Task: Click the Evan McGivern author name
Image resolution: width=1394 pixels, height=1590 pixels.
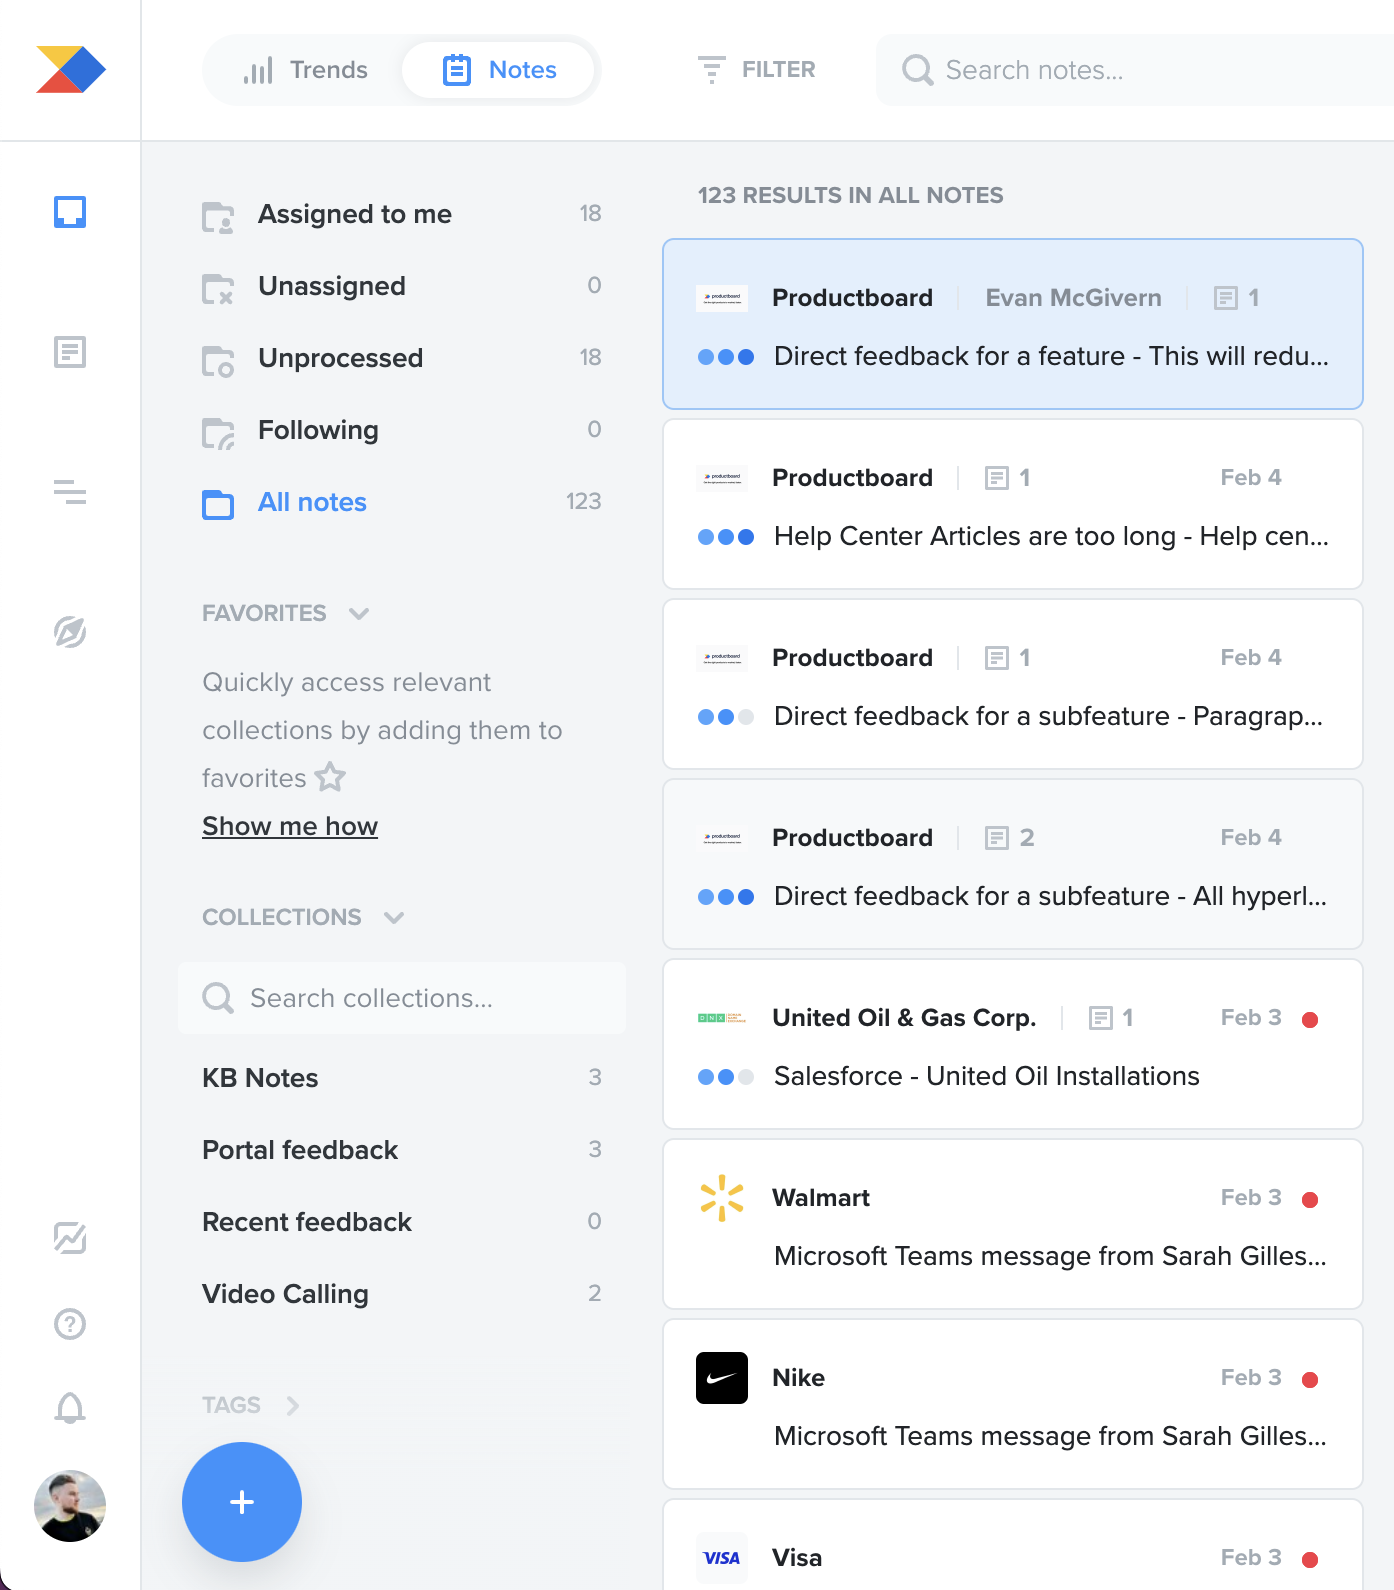Action: 1073,298
